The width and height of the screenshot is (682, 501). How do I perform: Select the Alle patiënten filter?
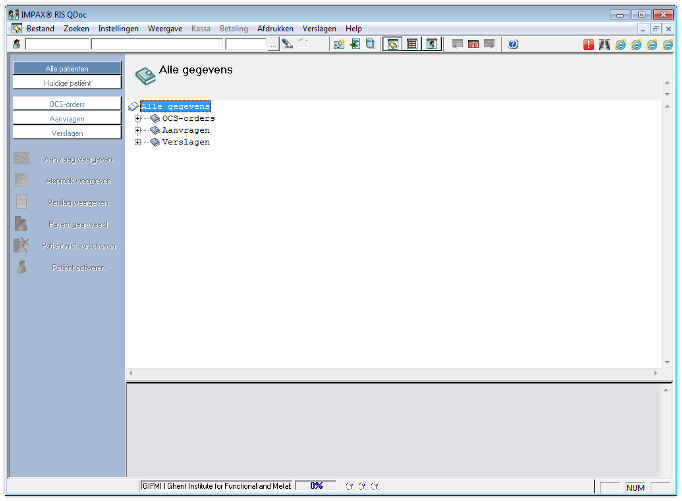67,68
